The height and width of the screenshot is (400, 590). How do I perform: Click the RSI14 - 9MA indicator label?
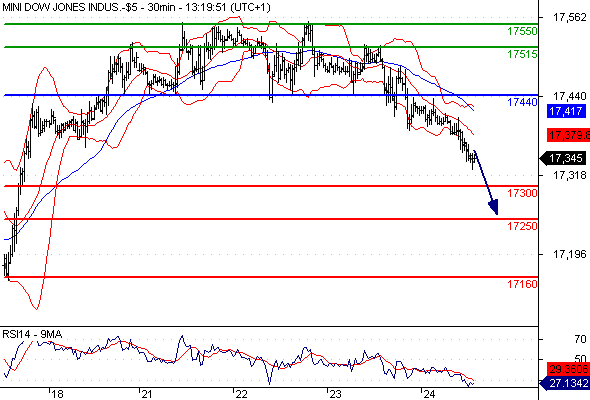point(32,334)
